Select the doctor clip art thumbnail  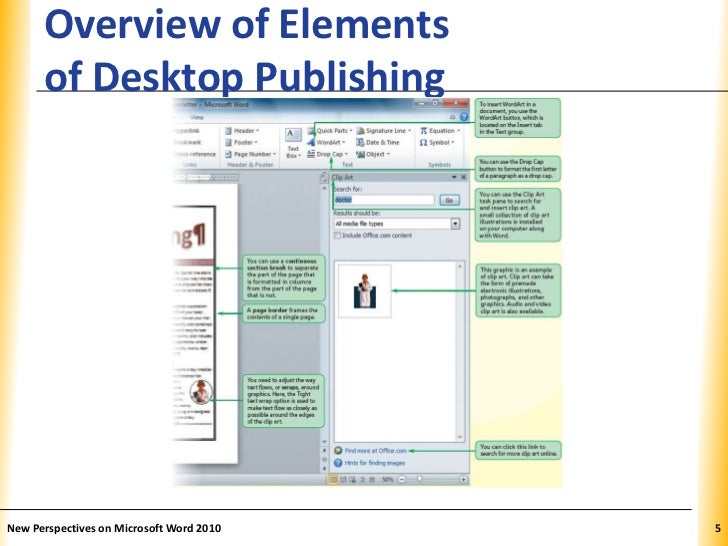pyautogui.click(x=365, y=291)
